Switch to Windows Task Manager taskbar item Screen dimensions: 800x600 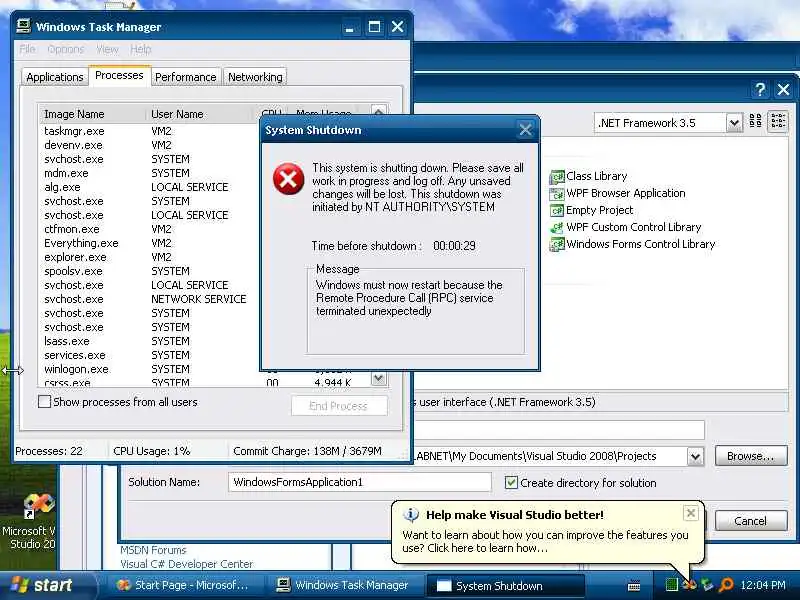pos(345,585)
